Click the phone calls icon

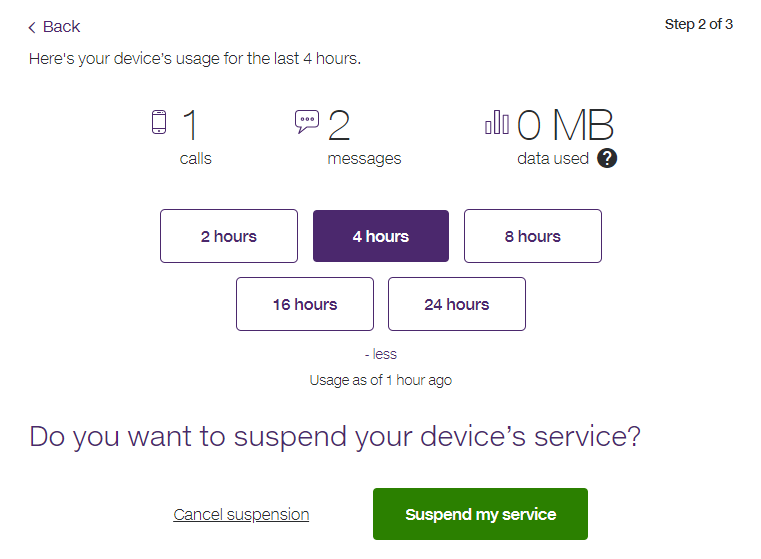159,122
